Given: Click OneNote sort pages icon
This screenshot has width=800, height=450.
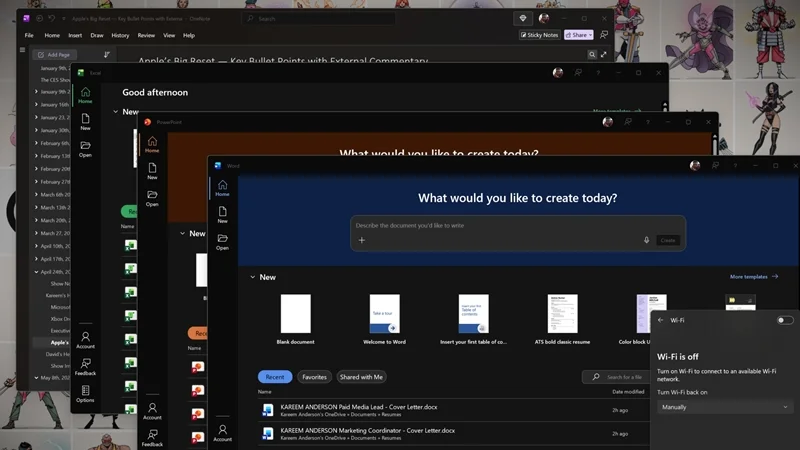Looking at the screenshot, I should (x=107, y=55).
